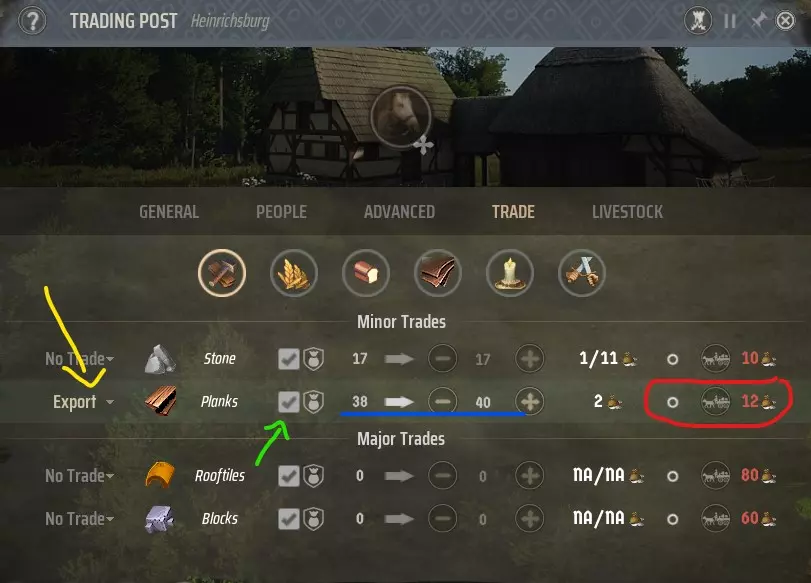Select the Planks trade route radio circle
This screenshot has height=583, width=811.
[672, 402]
